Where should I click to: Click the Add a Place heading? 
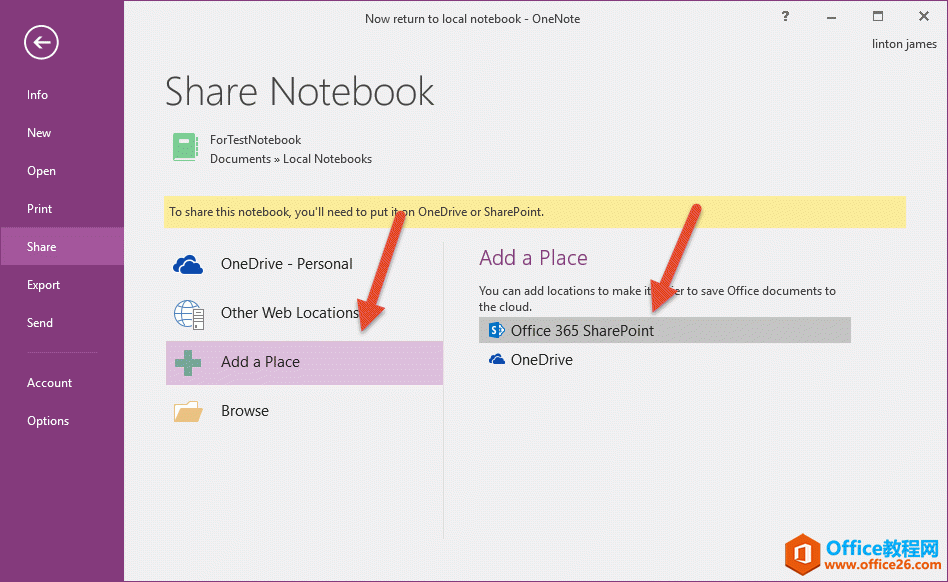[533, 258]
